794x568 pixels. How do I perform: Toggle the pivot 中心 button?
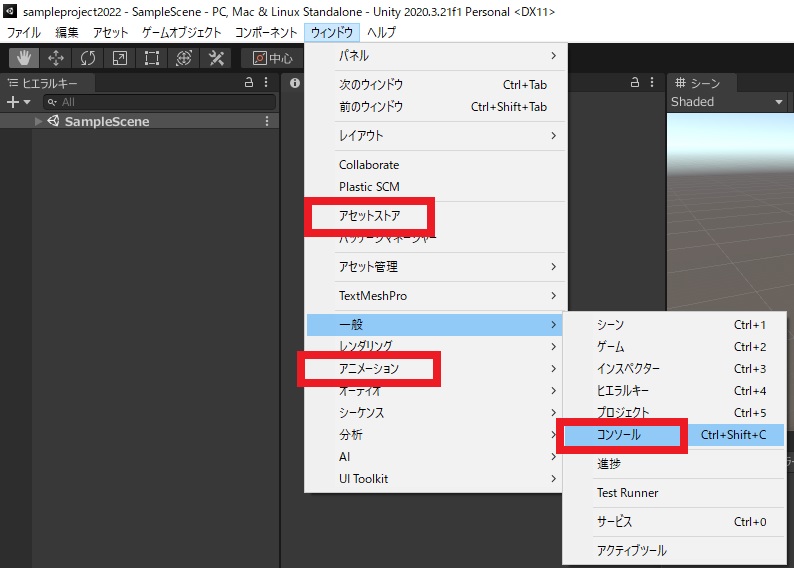(272, 58)
